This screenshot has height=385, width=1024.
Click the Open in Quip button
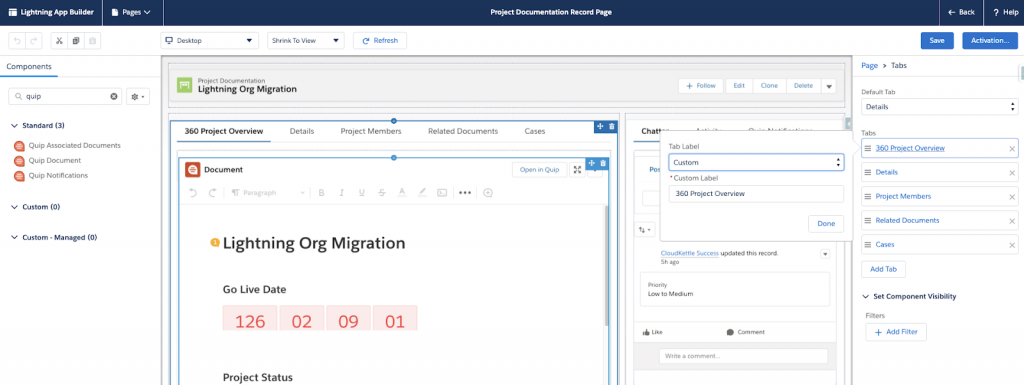pos(539,170)
